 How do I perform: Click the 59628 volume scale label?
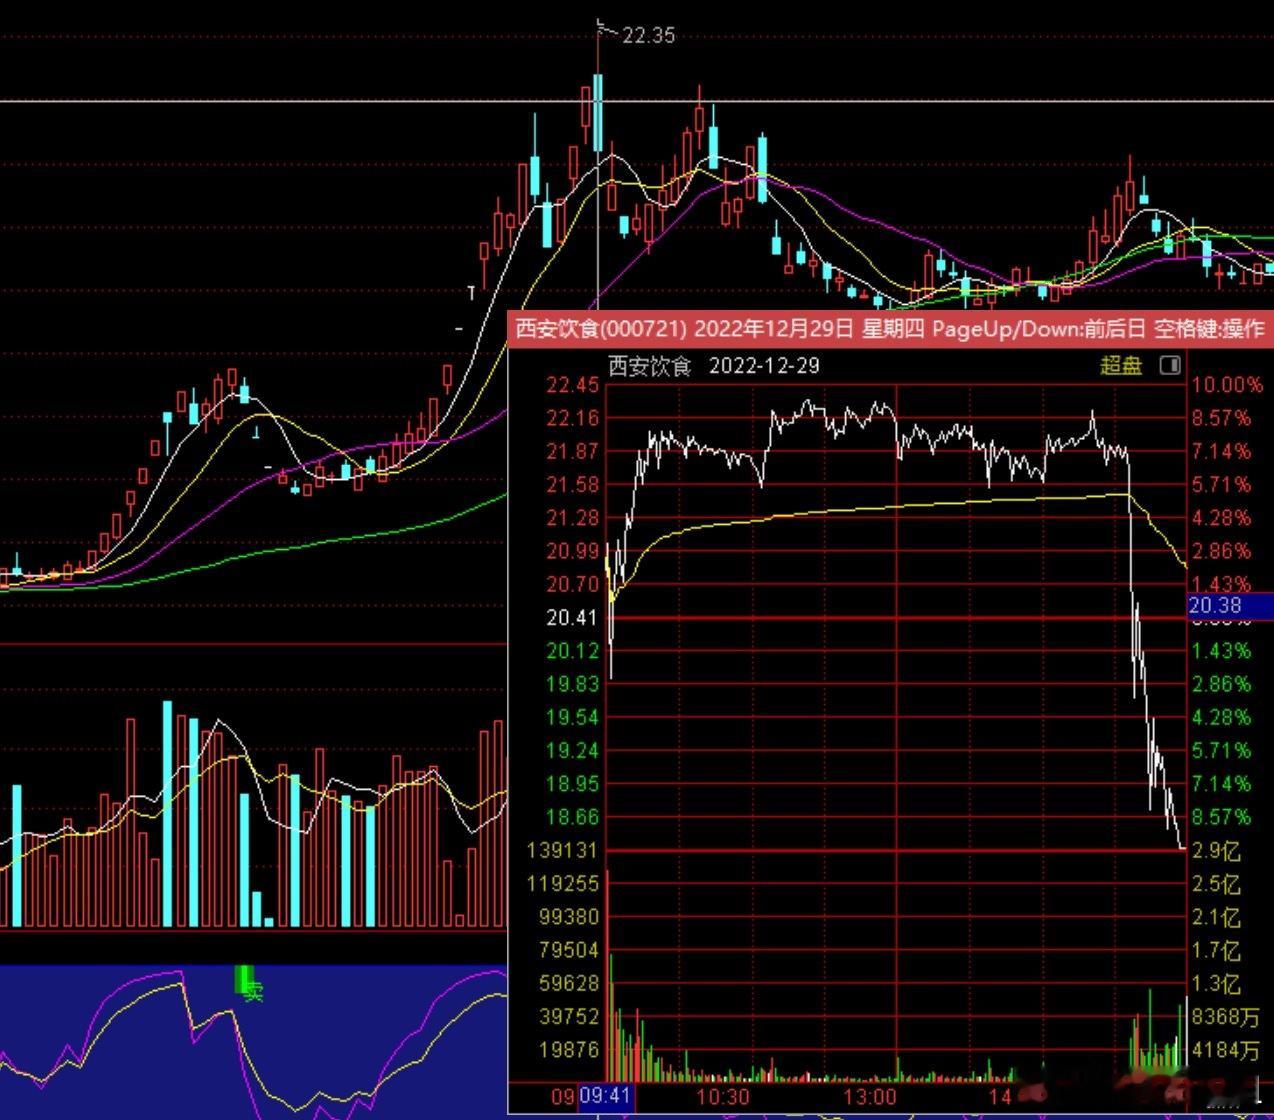[567, 983]
